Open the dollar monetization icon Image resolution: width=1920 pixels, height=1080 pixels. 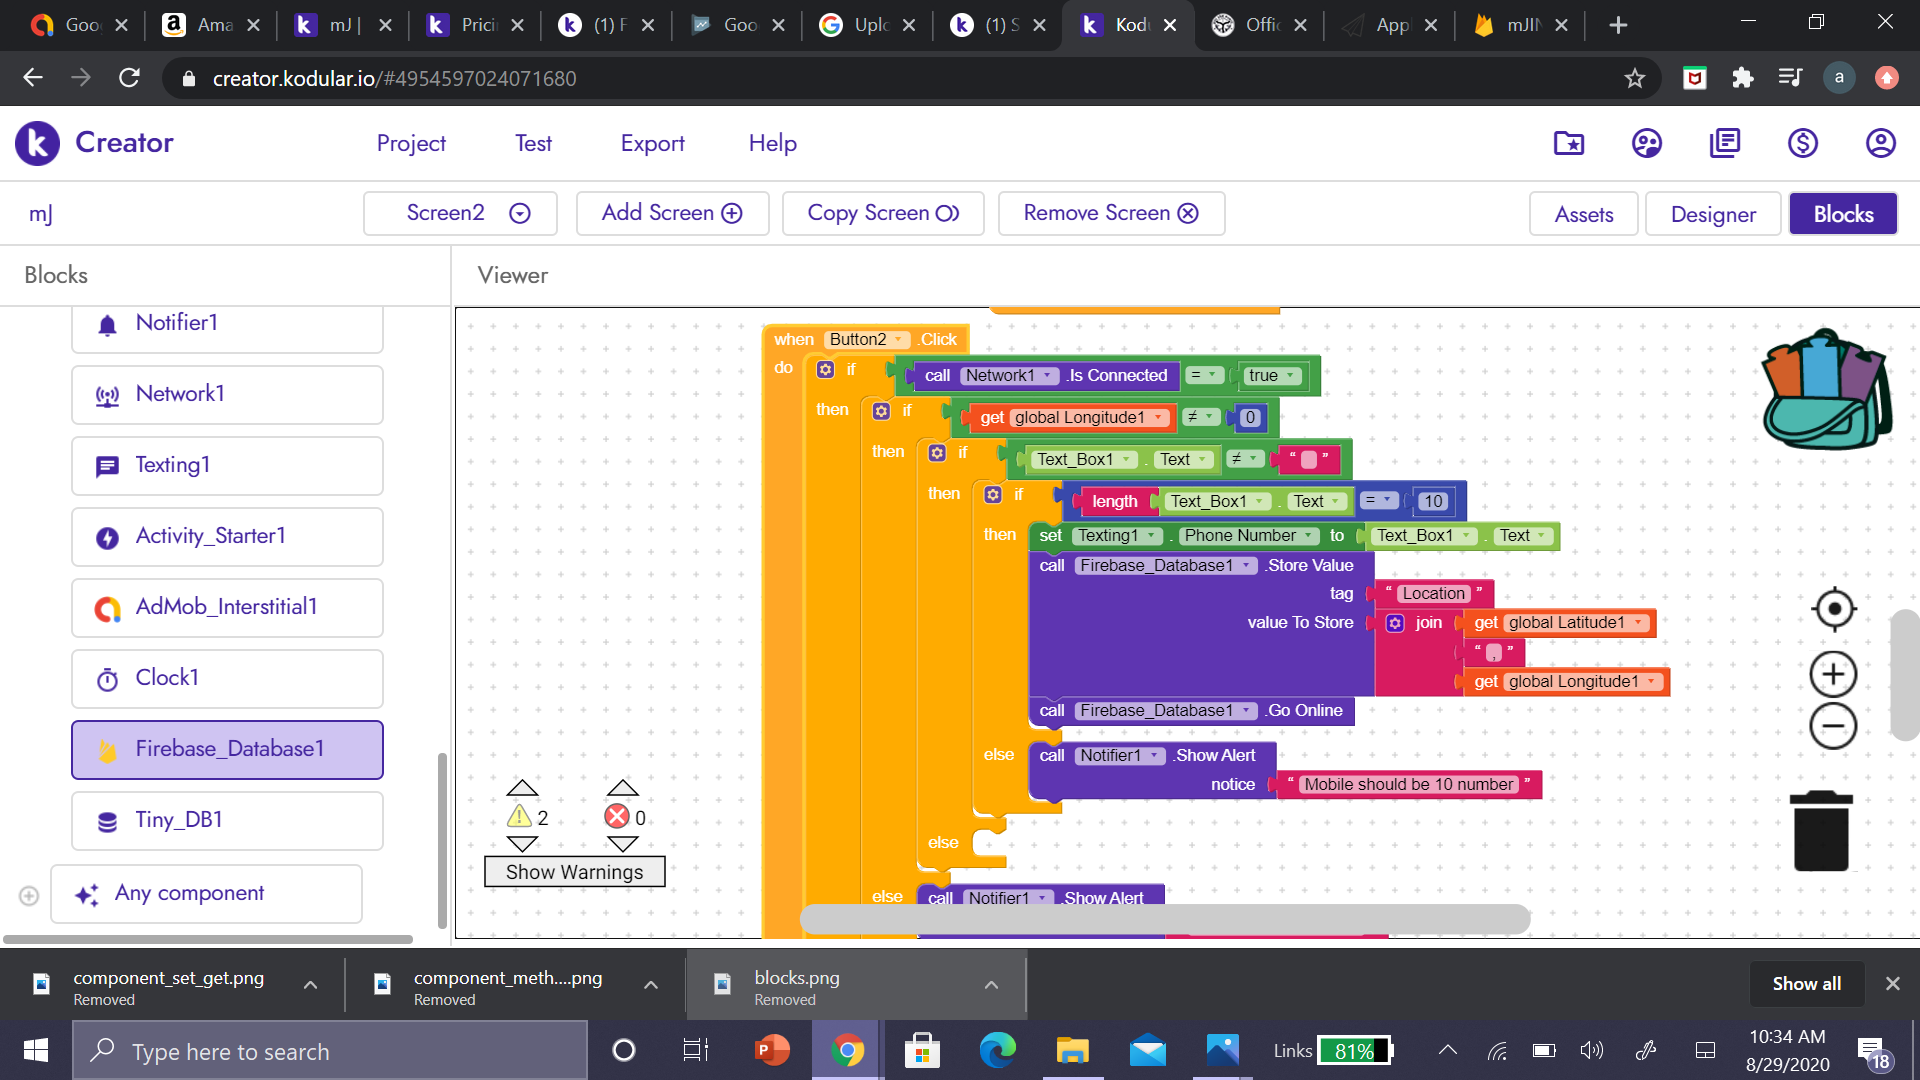point(1802,143)
